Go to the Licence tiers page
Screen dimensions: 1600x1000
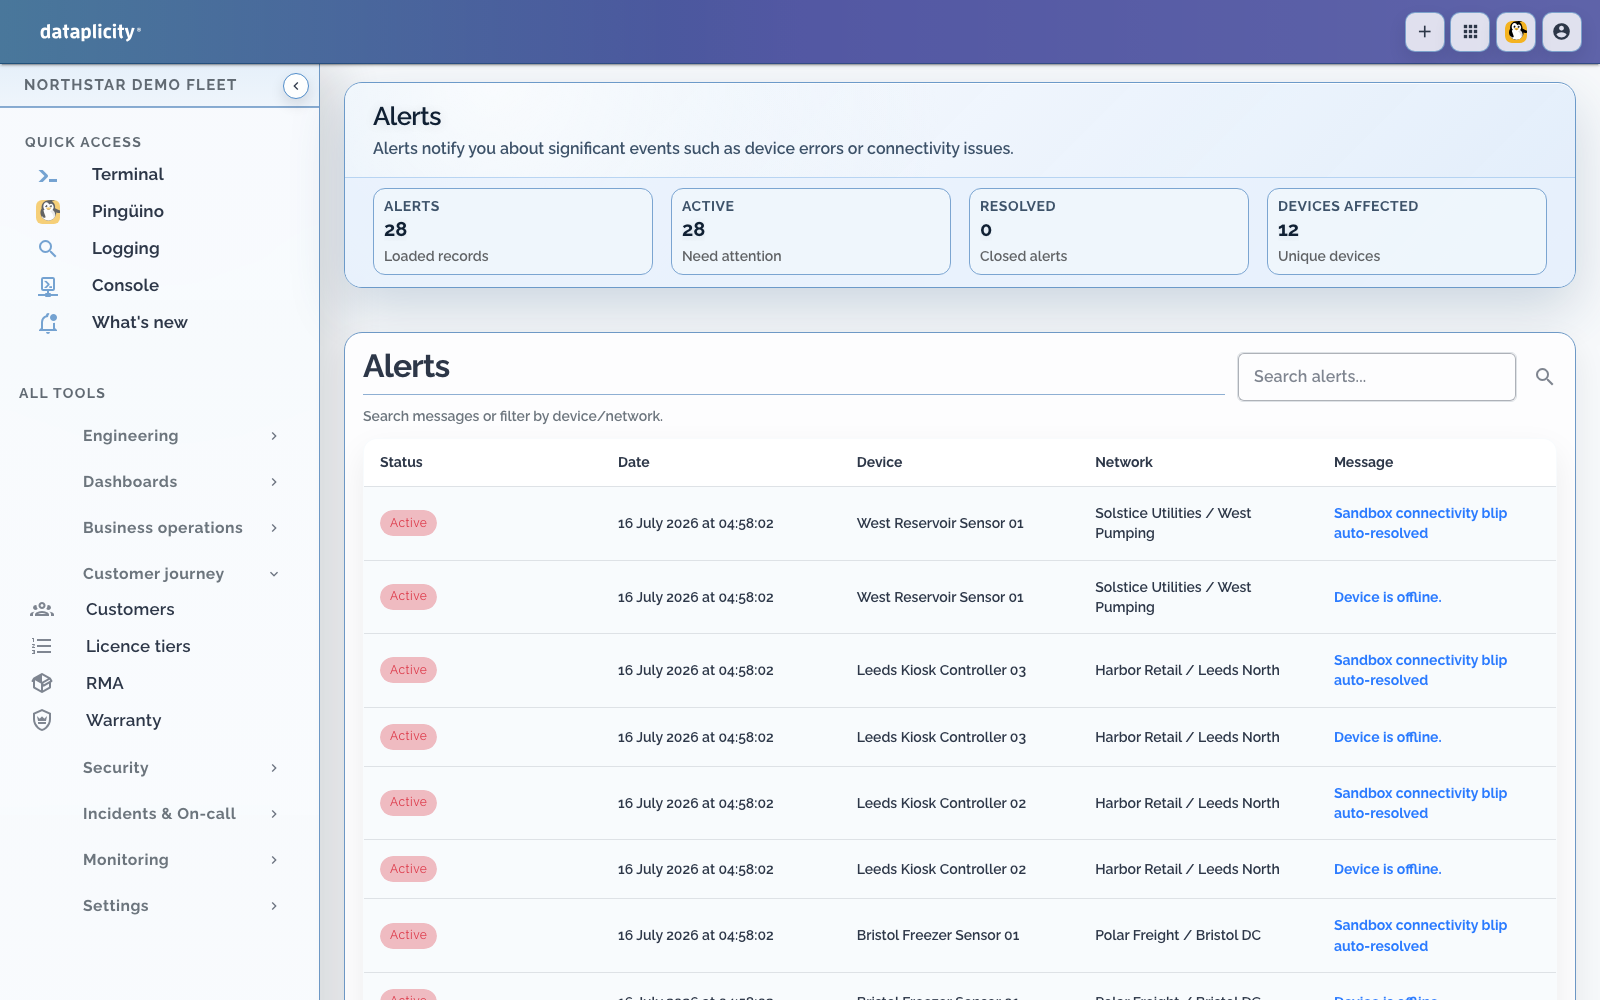point(138,647)
